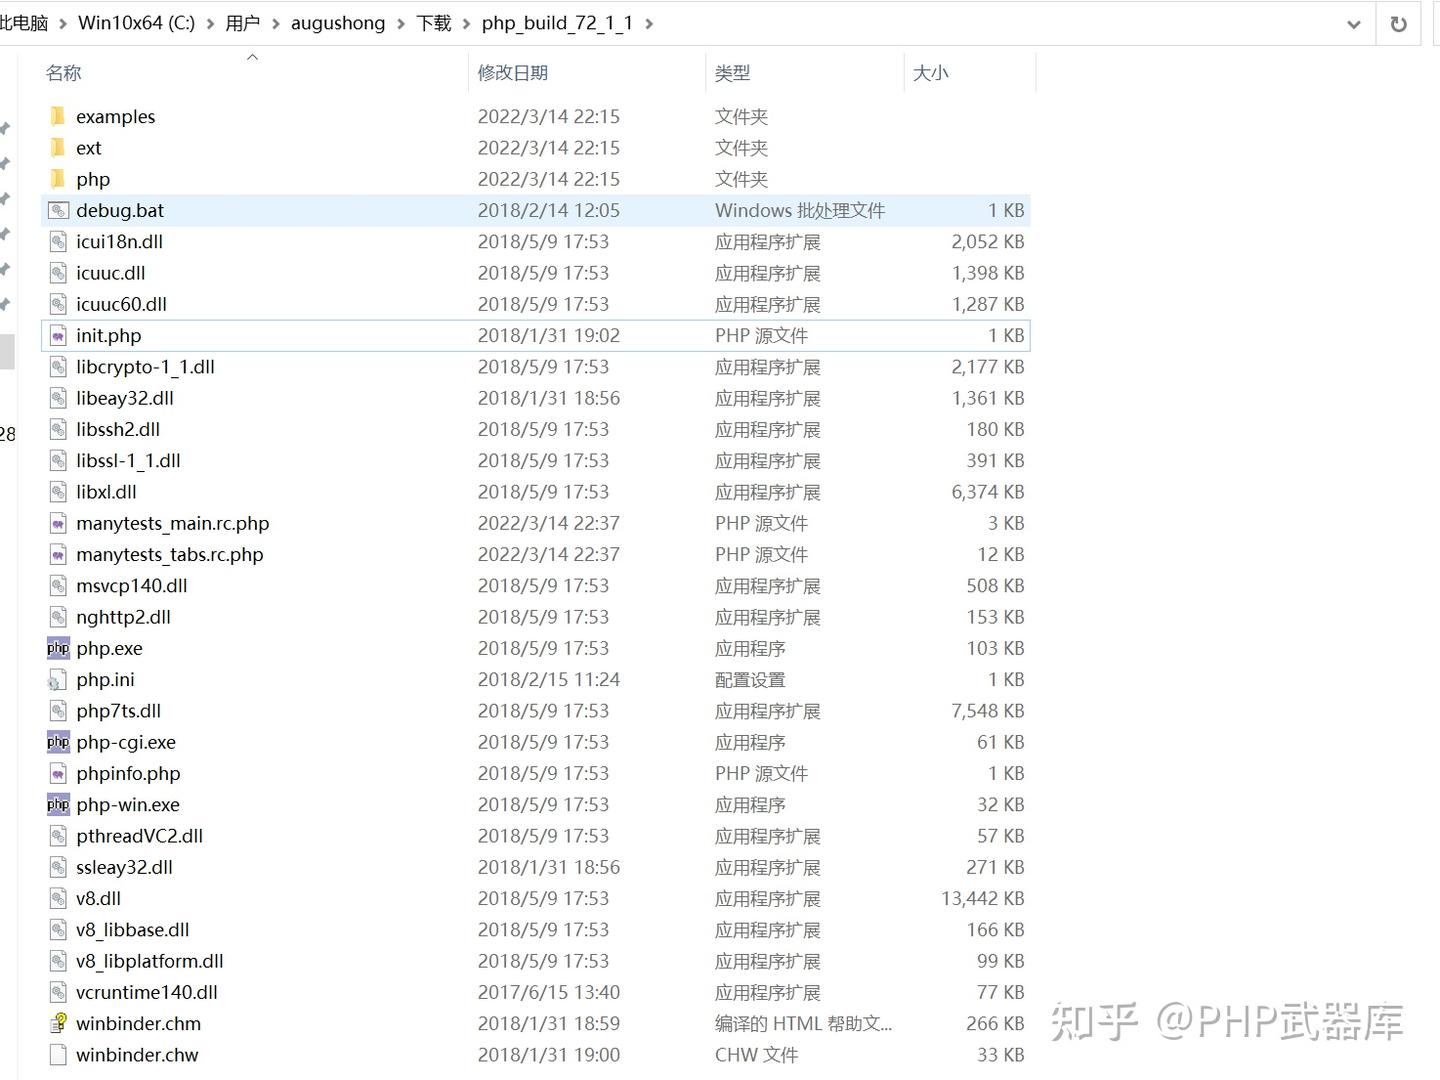This screenshot has height=1080, width=1440.
Task: Select the file named libcrypto-1_1.dll
Action: coord(146,367)
